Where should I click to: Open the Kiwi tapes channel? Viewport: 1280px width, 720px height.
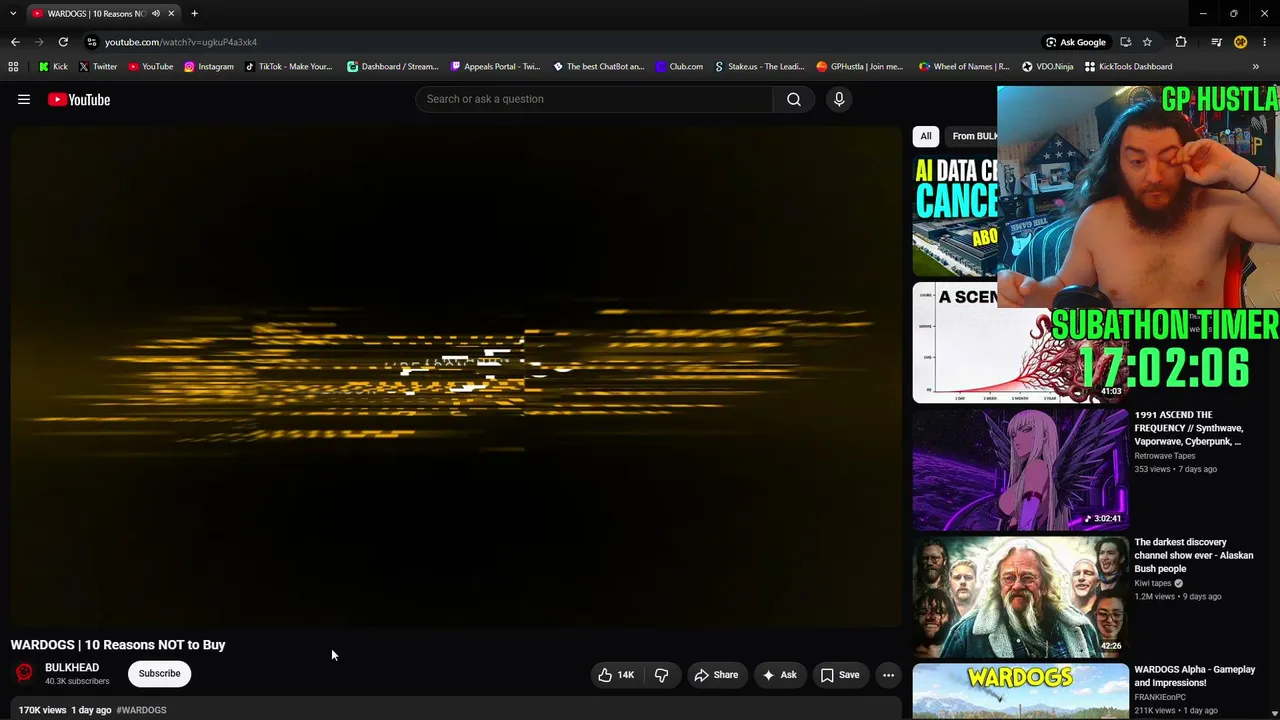point(1152,583)
